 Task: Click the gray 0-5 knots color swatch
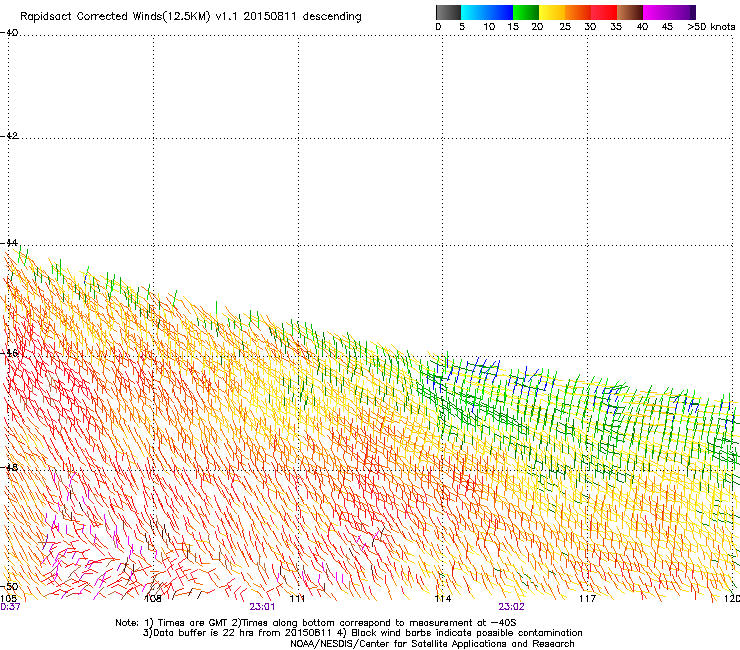[448, 12]
